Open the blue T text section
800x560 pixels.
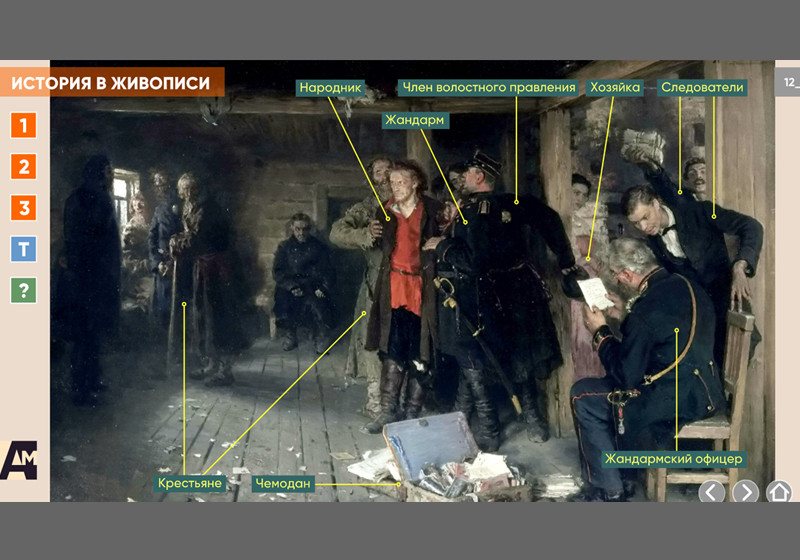pyautogui.click(x=24, y=249)
